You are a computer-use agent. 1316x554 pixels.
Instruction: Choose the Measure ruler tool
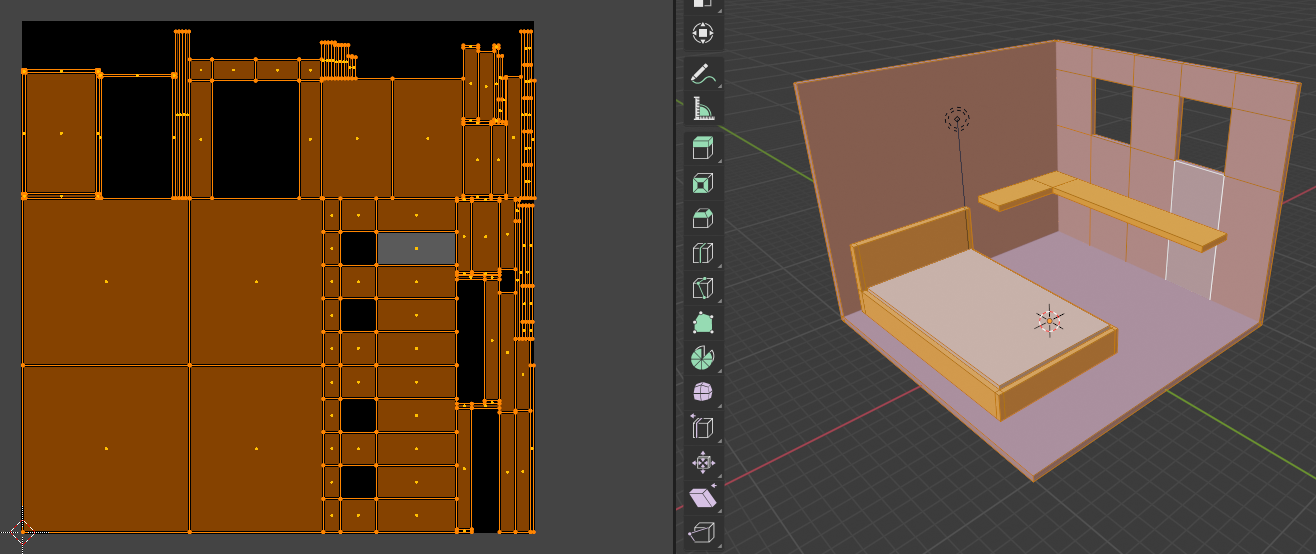click(x=703, y=108)
